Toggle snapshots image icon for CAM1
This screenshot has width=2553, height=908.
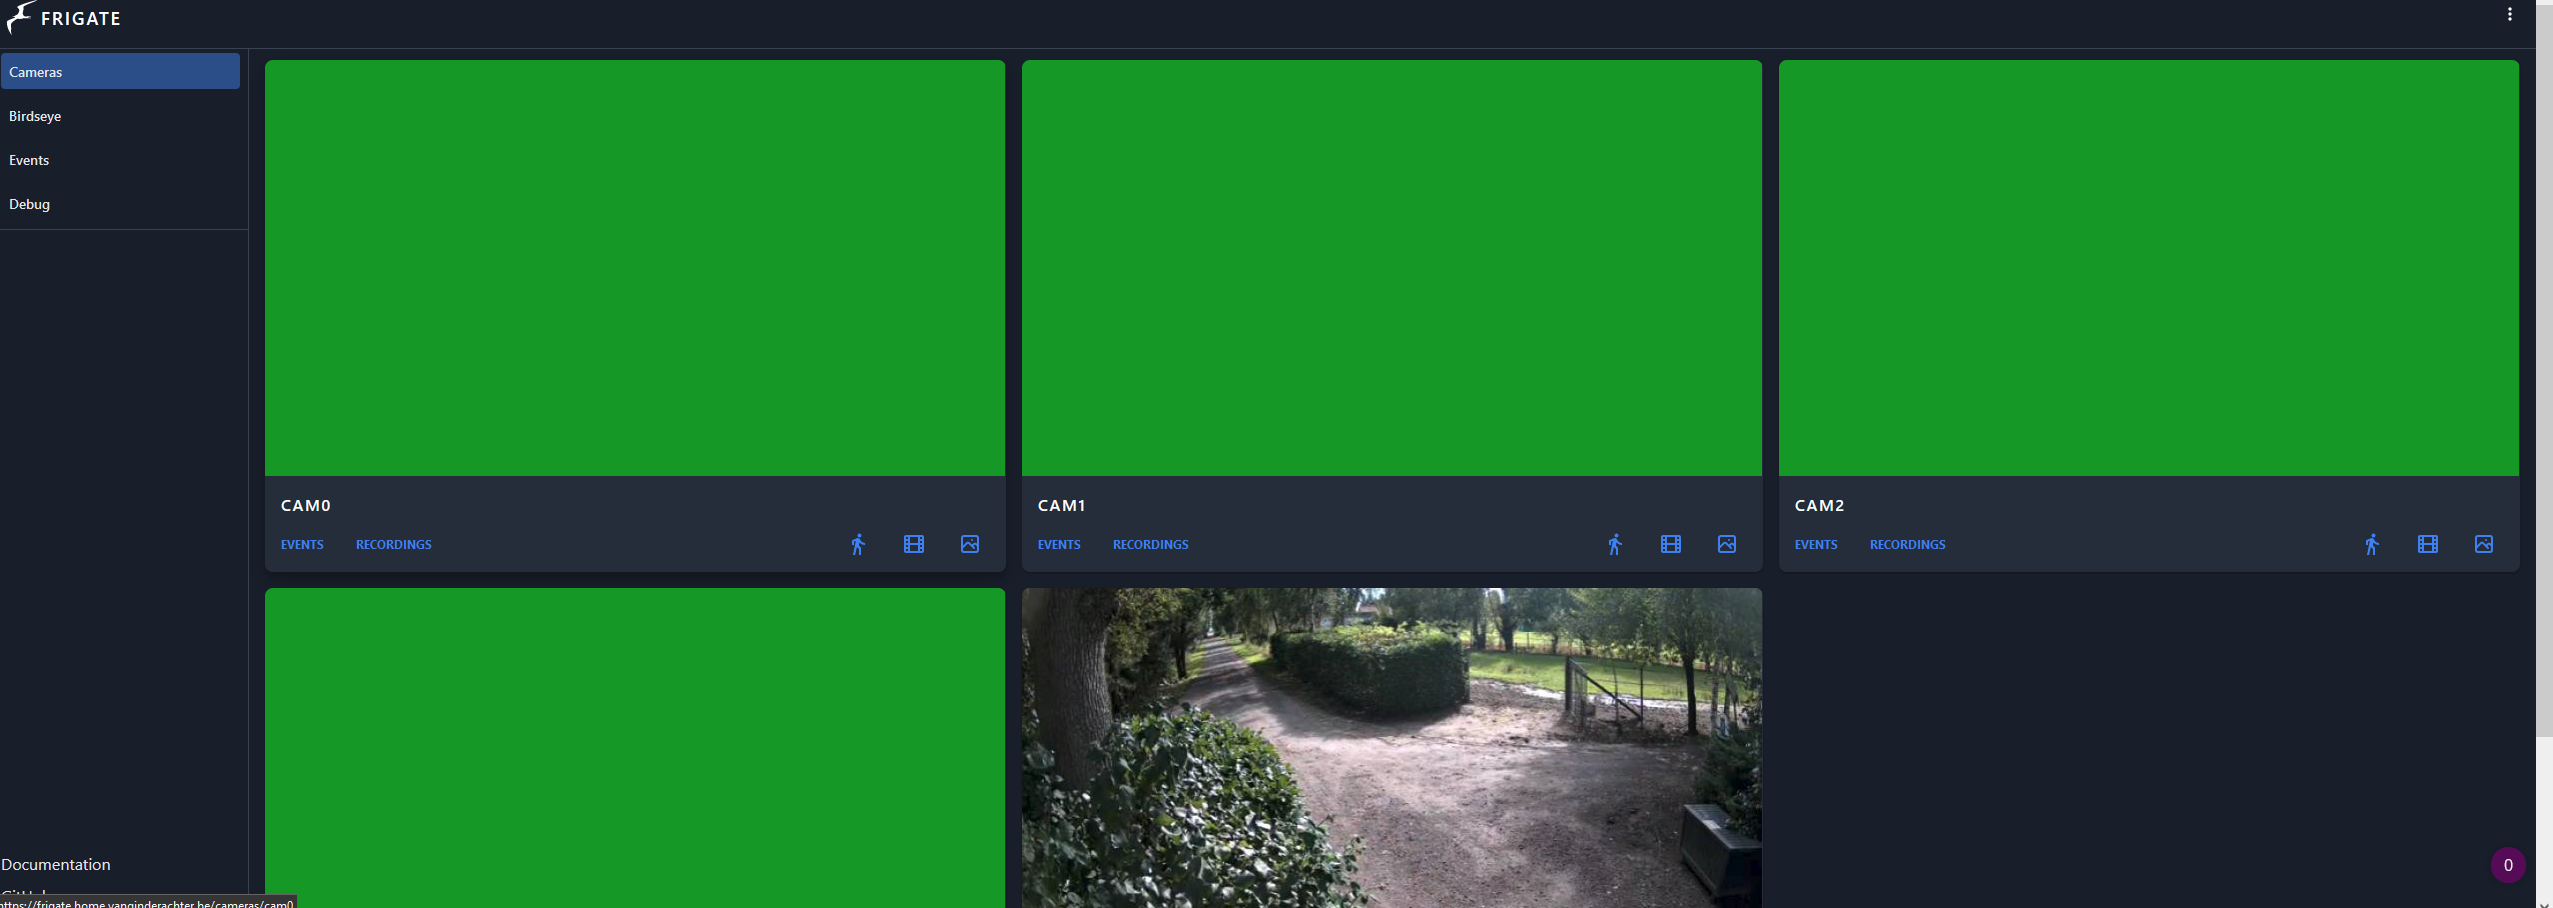1727,544
